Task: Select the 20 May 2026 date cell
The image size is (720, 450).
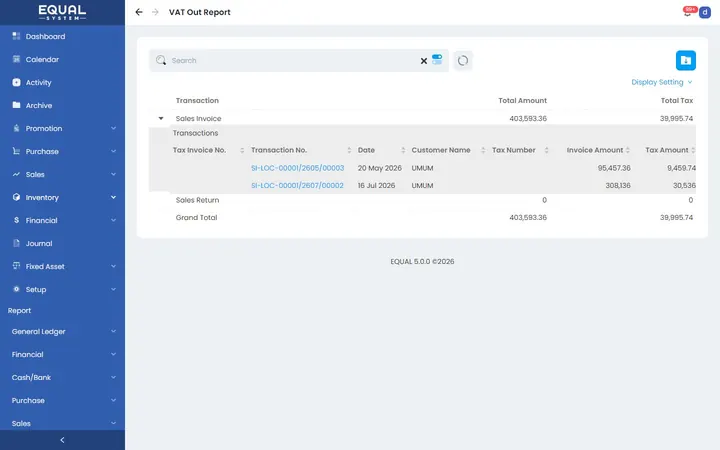Action: (379, 168)
